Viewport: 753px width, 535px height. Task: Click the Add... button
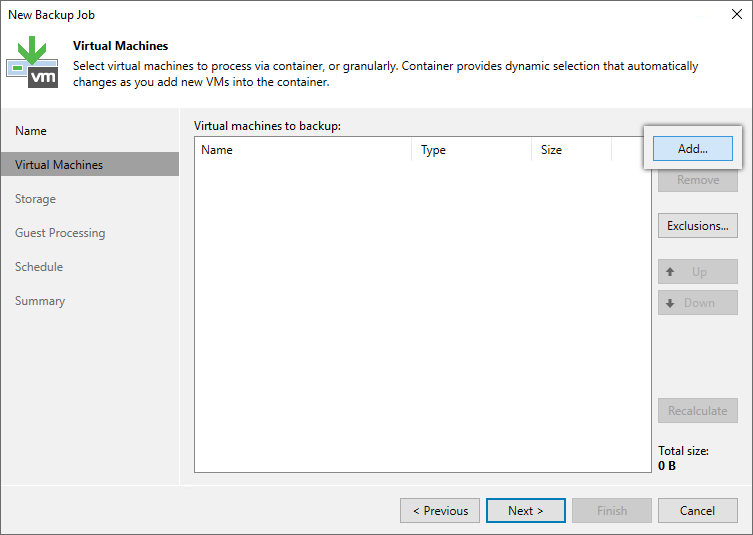[692, 148]
